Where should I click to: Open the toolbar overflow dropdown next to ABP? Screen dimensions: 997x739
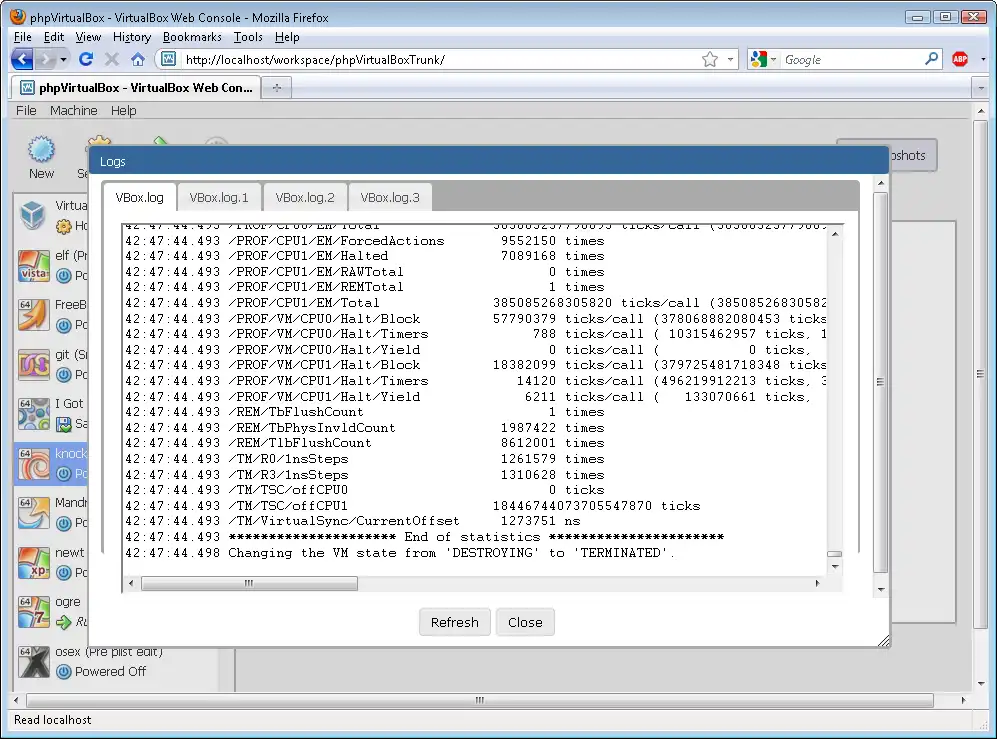coord(983,60)
